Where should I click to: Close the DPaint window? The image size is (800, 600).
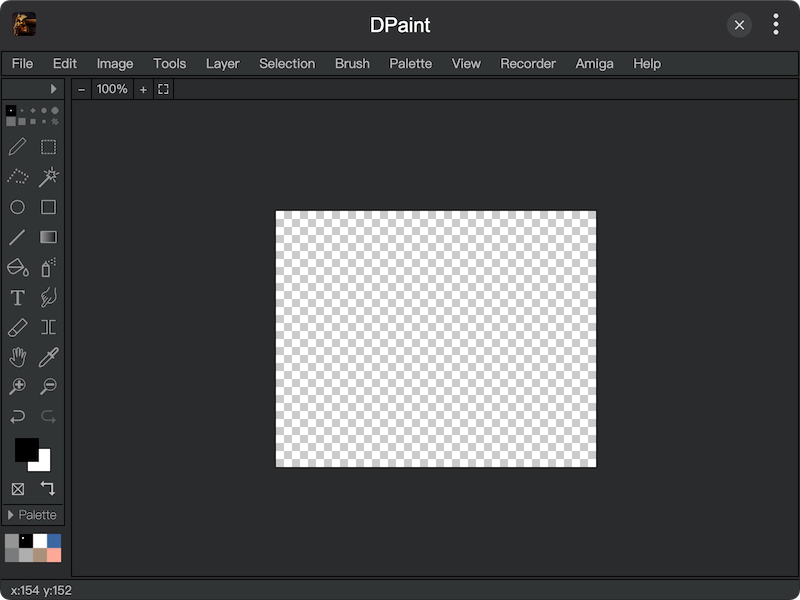point(739,25)
